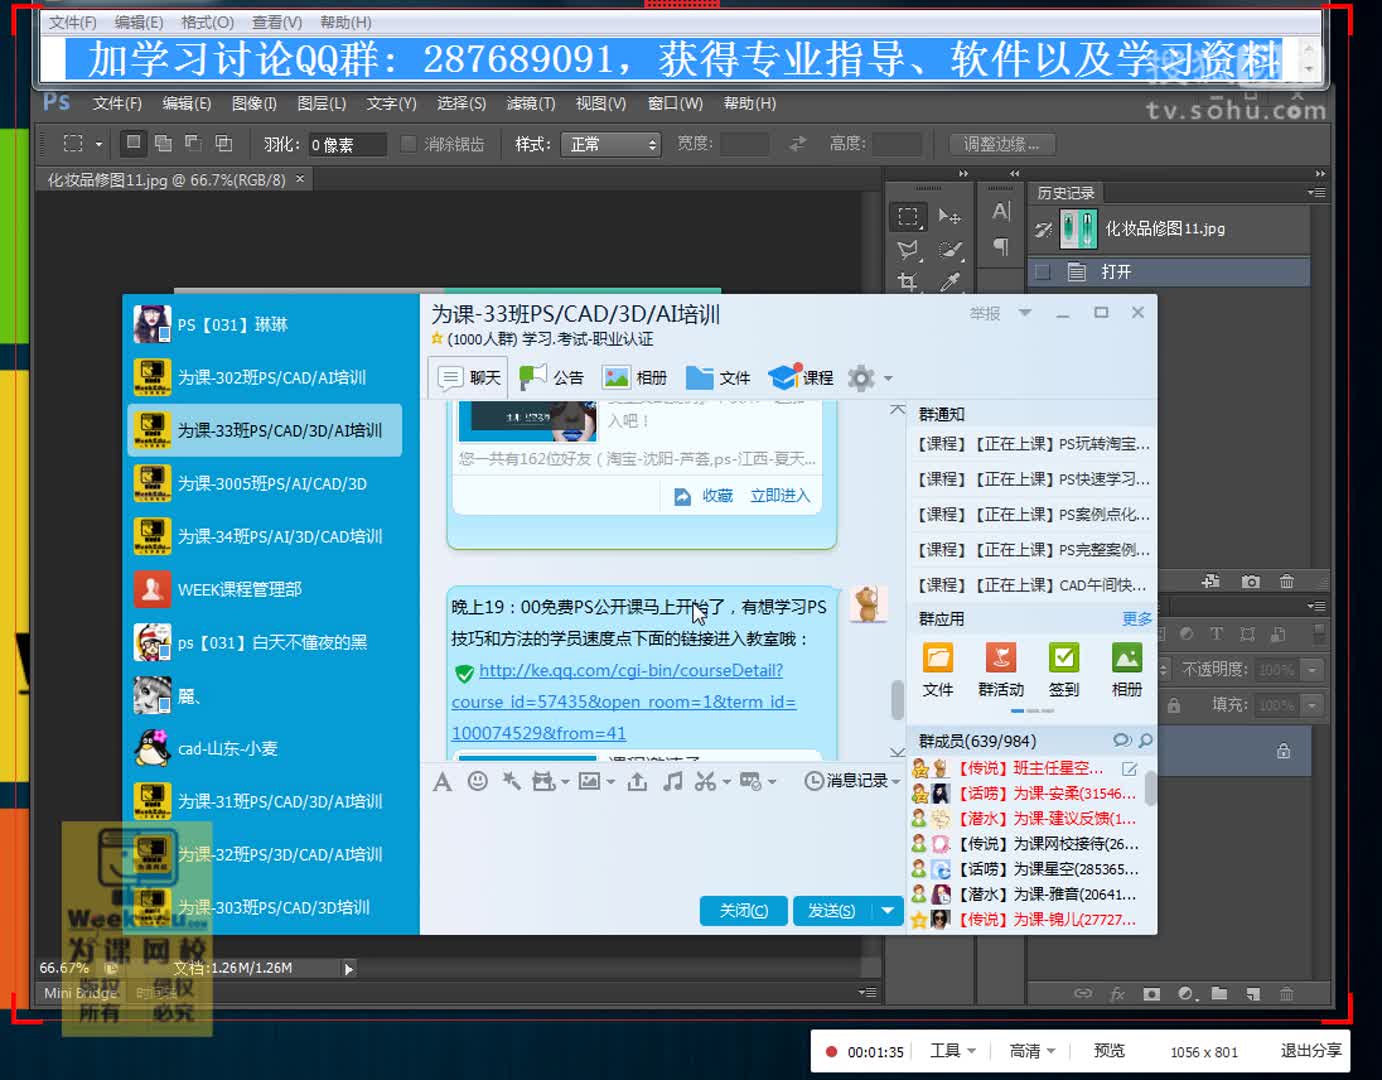Delete current history state trash icon
Viewport: 1382px width, 1080px height.
pos(1287,581)
